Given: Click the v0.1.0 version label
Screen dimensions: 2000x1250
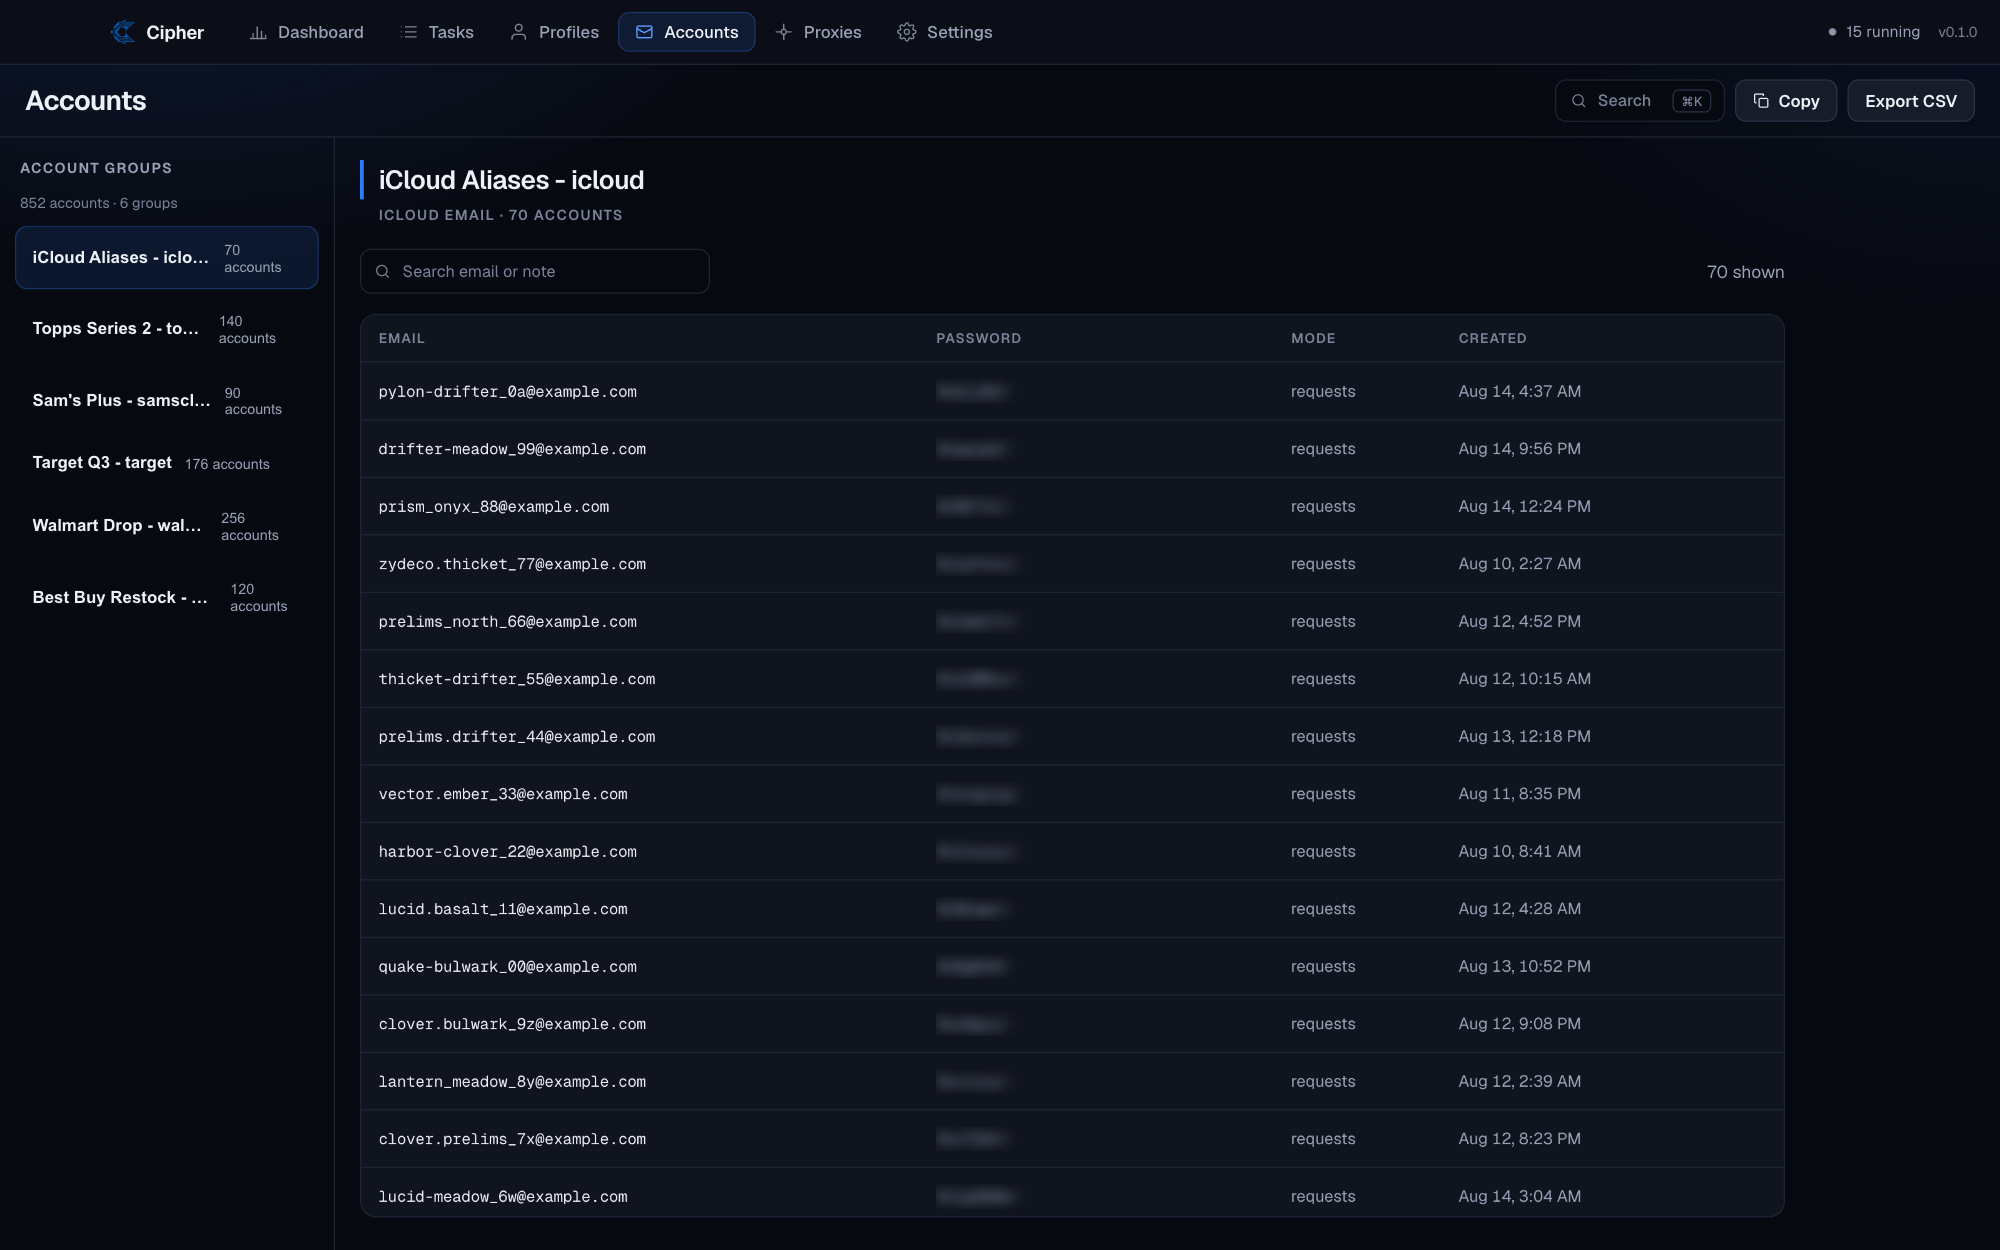Looking at the screenshot, I should click(x=1957, y=32).
